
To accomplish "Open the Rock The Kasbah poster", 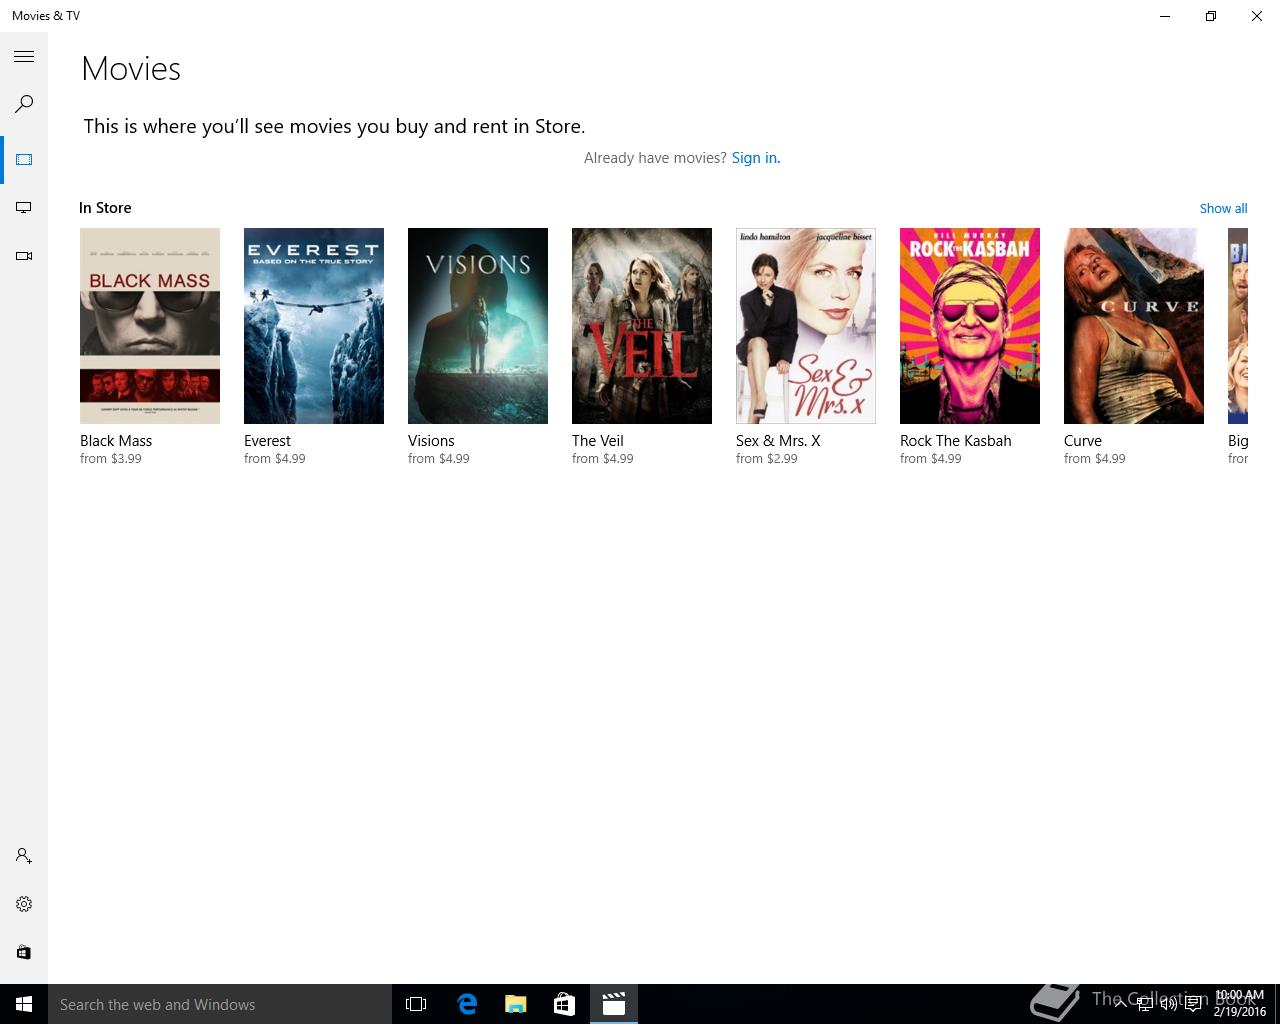I will pyautogui.click(x=970, y=326).
